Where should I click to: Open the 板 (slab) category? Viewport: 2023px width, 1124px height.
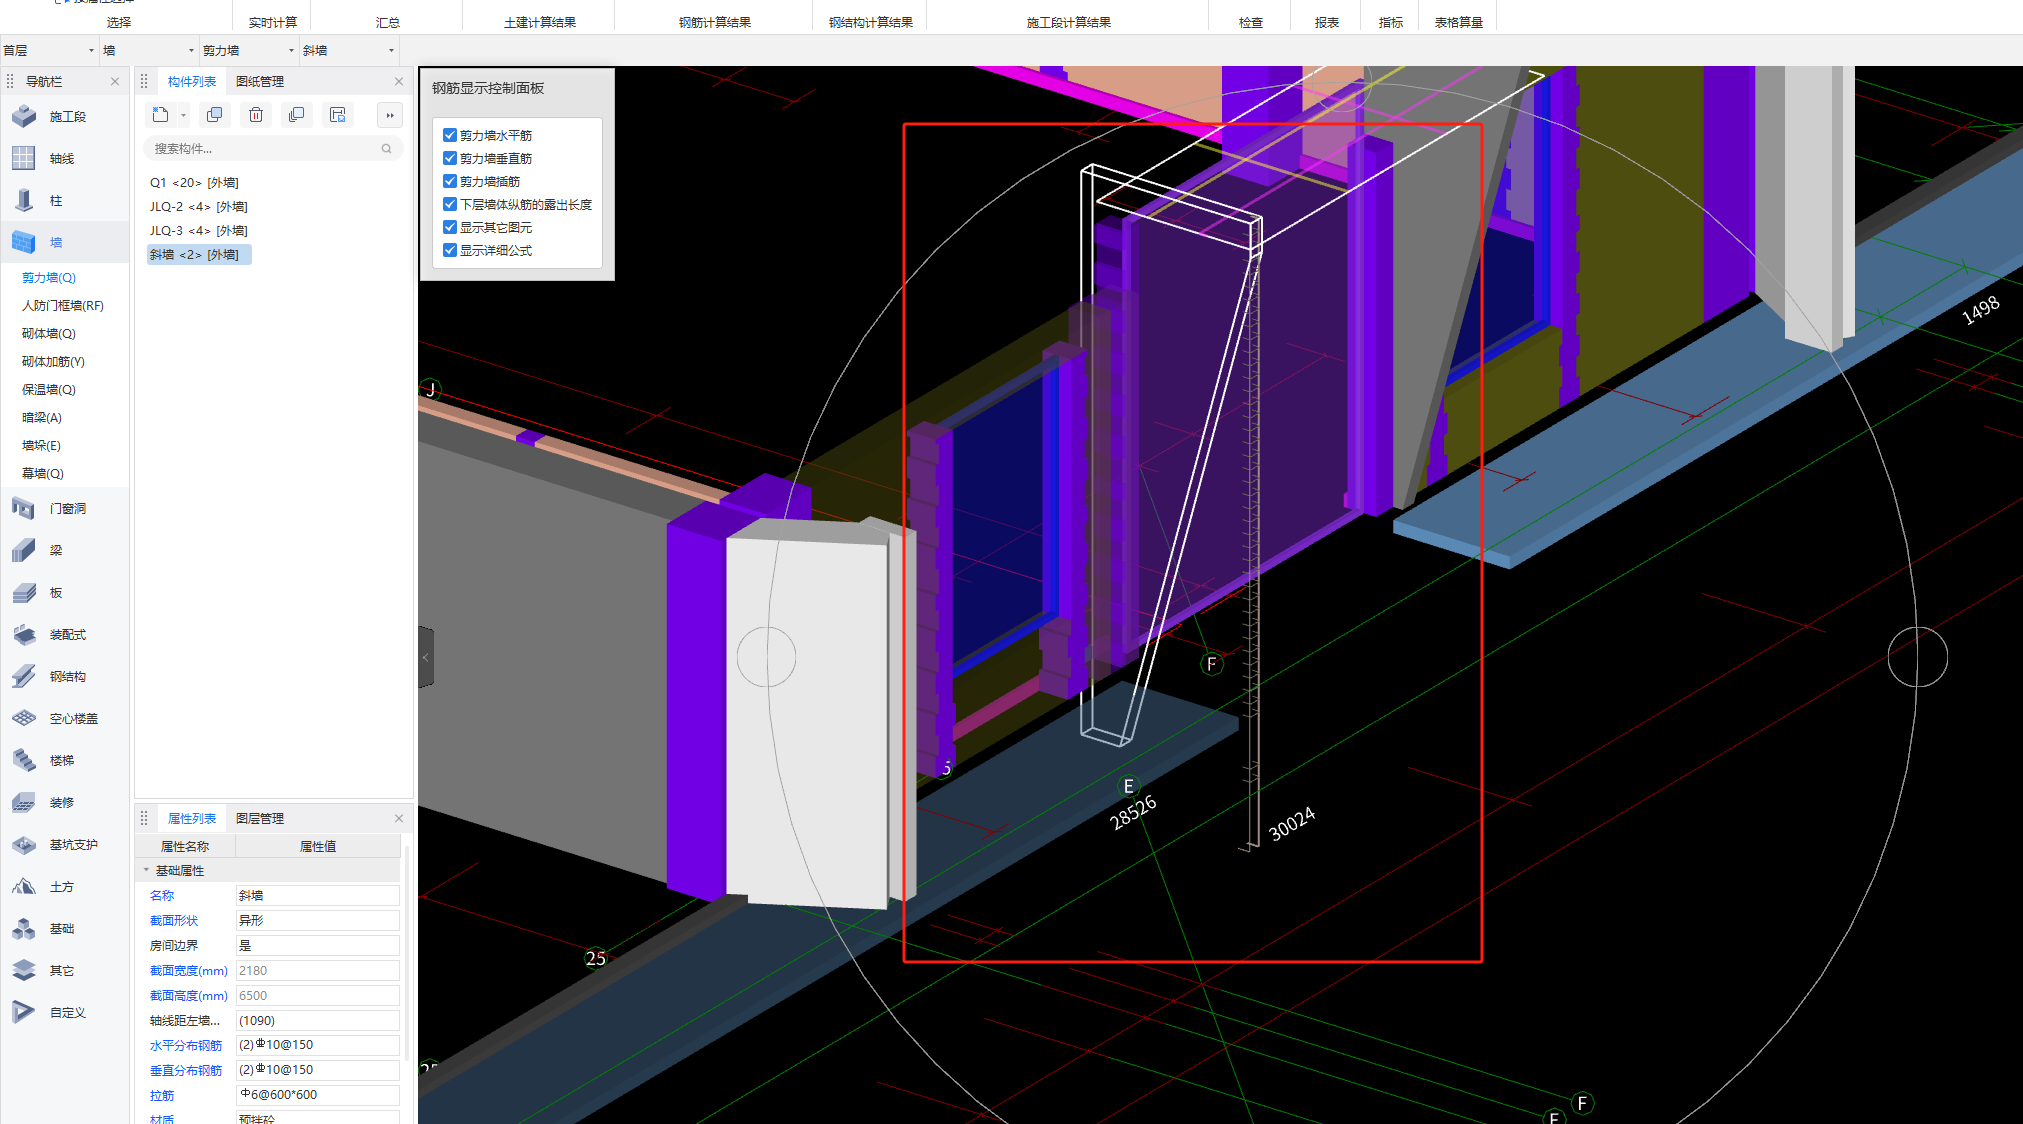click(56, 593)
